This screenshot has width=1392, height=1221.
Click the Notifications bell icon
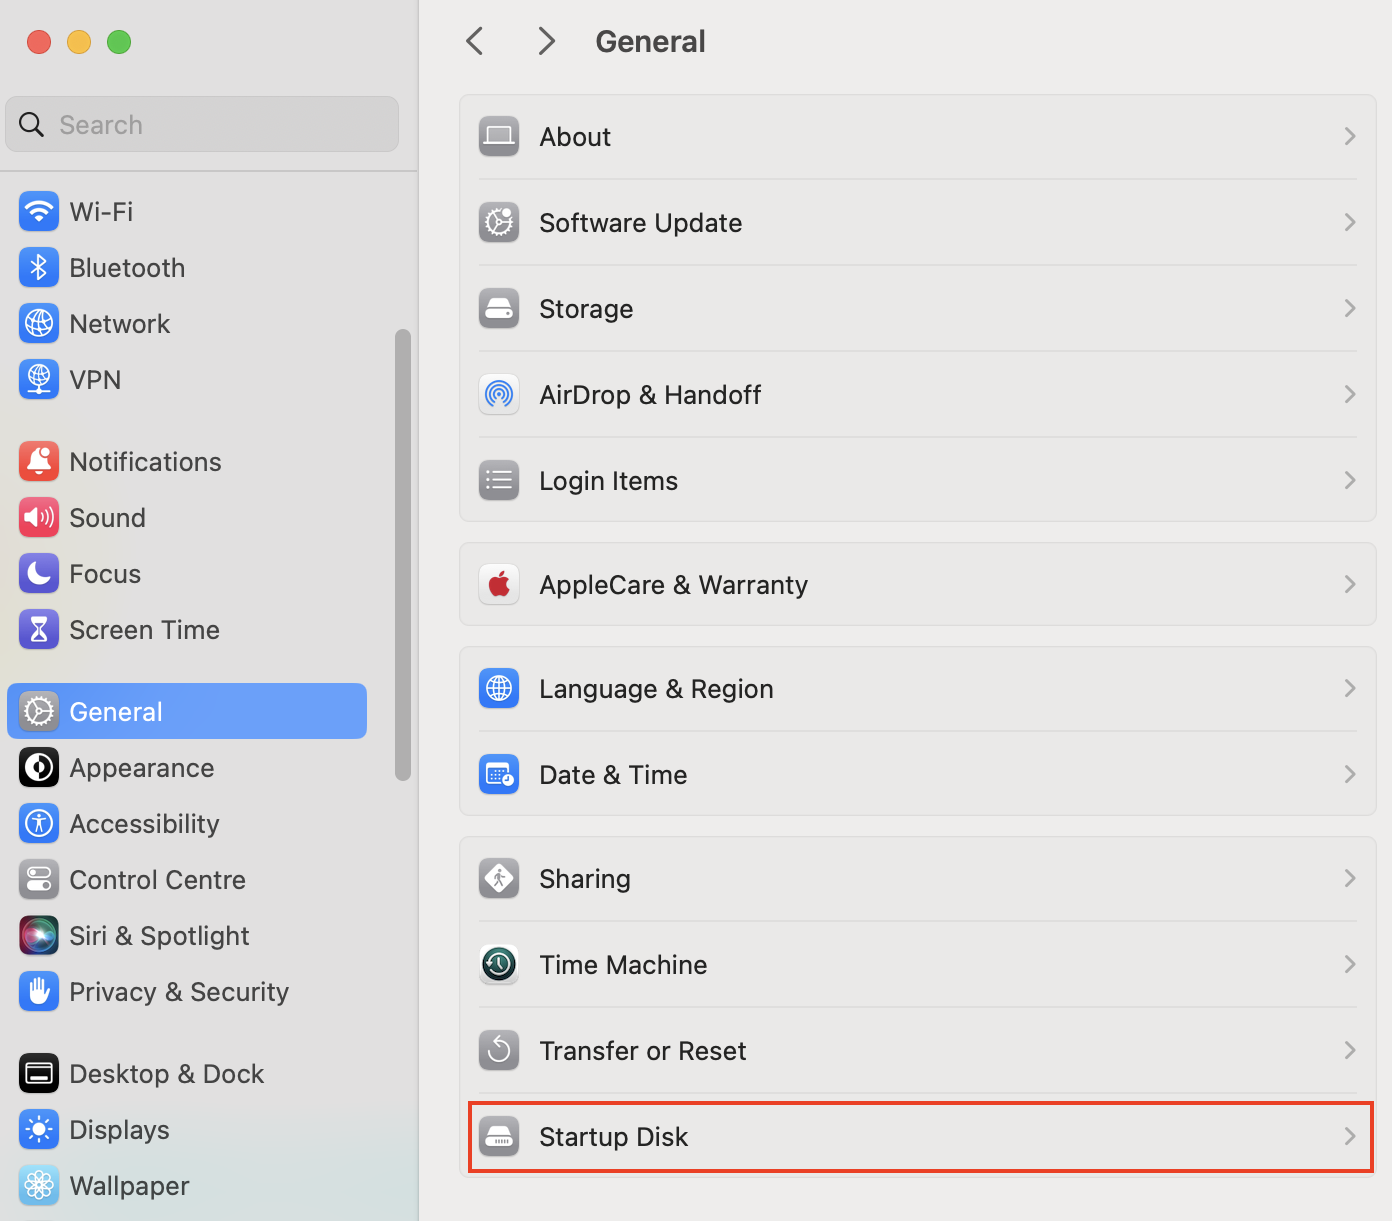[39, 462]
